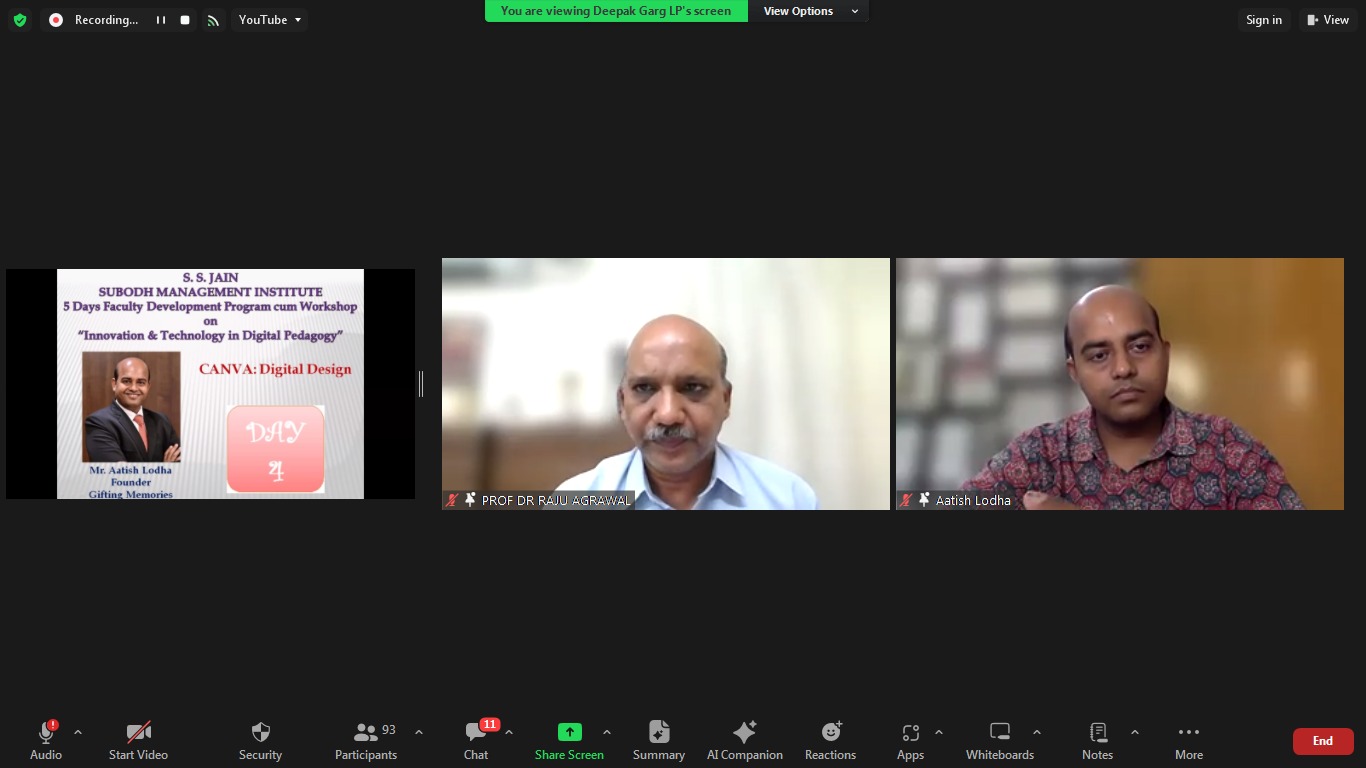
Task: Pause the meeting recording
Action: tap(160, 20)
